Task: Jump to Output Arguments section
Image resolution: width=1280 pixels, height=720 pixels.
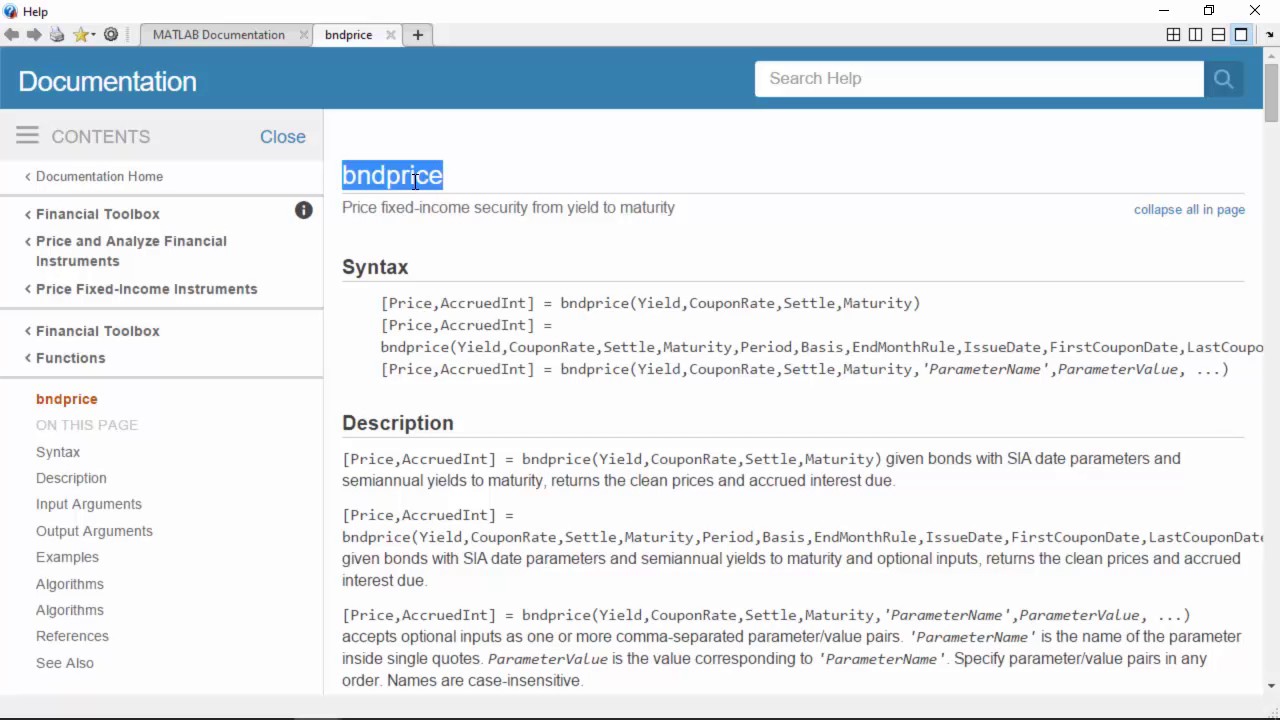Action: [94, 531]
